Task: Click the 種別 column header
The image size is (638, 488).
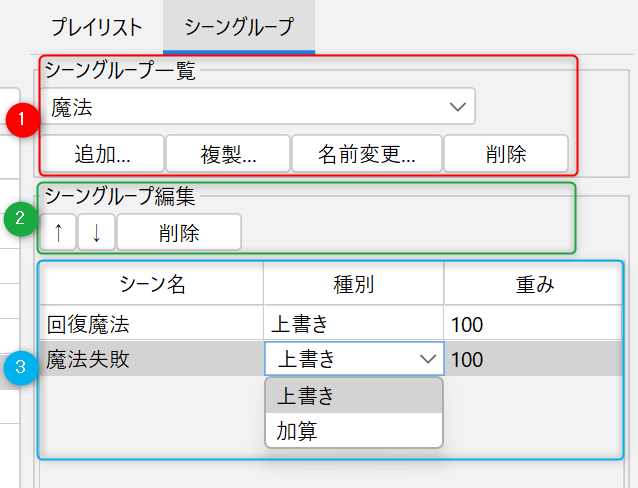Action: (x=353, y=285)
